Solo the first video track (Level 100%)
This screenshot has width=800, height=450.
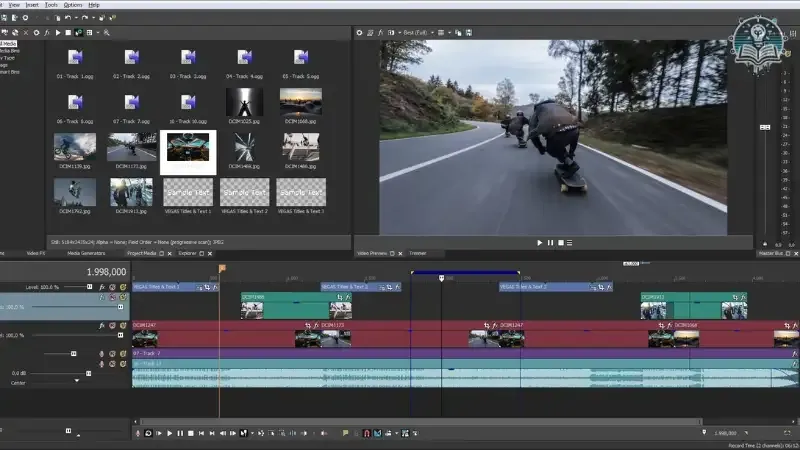123,287
